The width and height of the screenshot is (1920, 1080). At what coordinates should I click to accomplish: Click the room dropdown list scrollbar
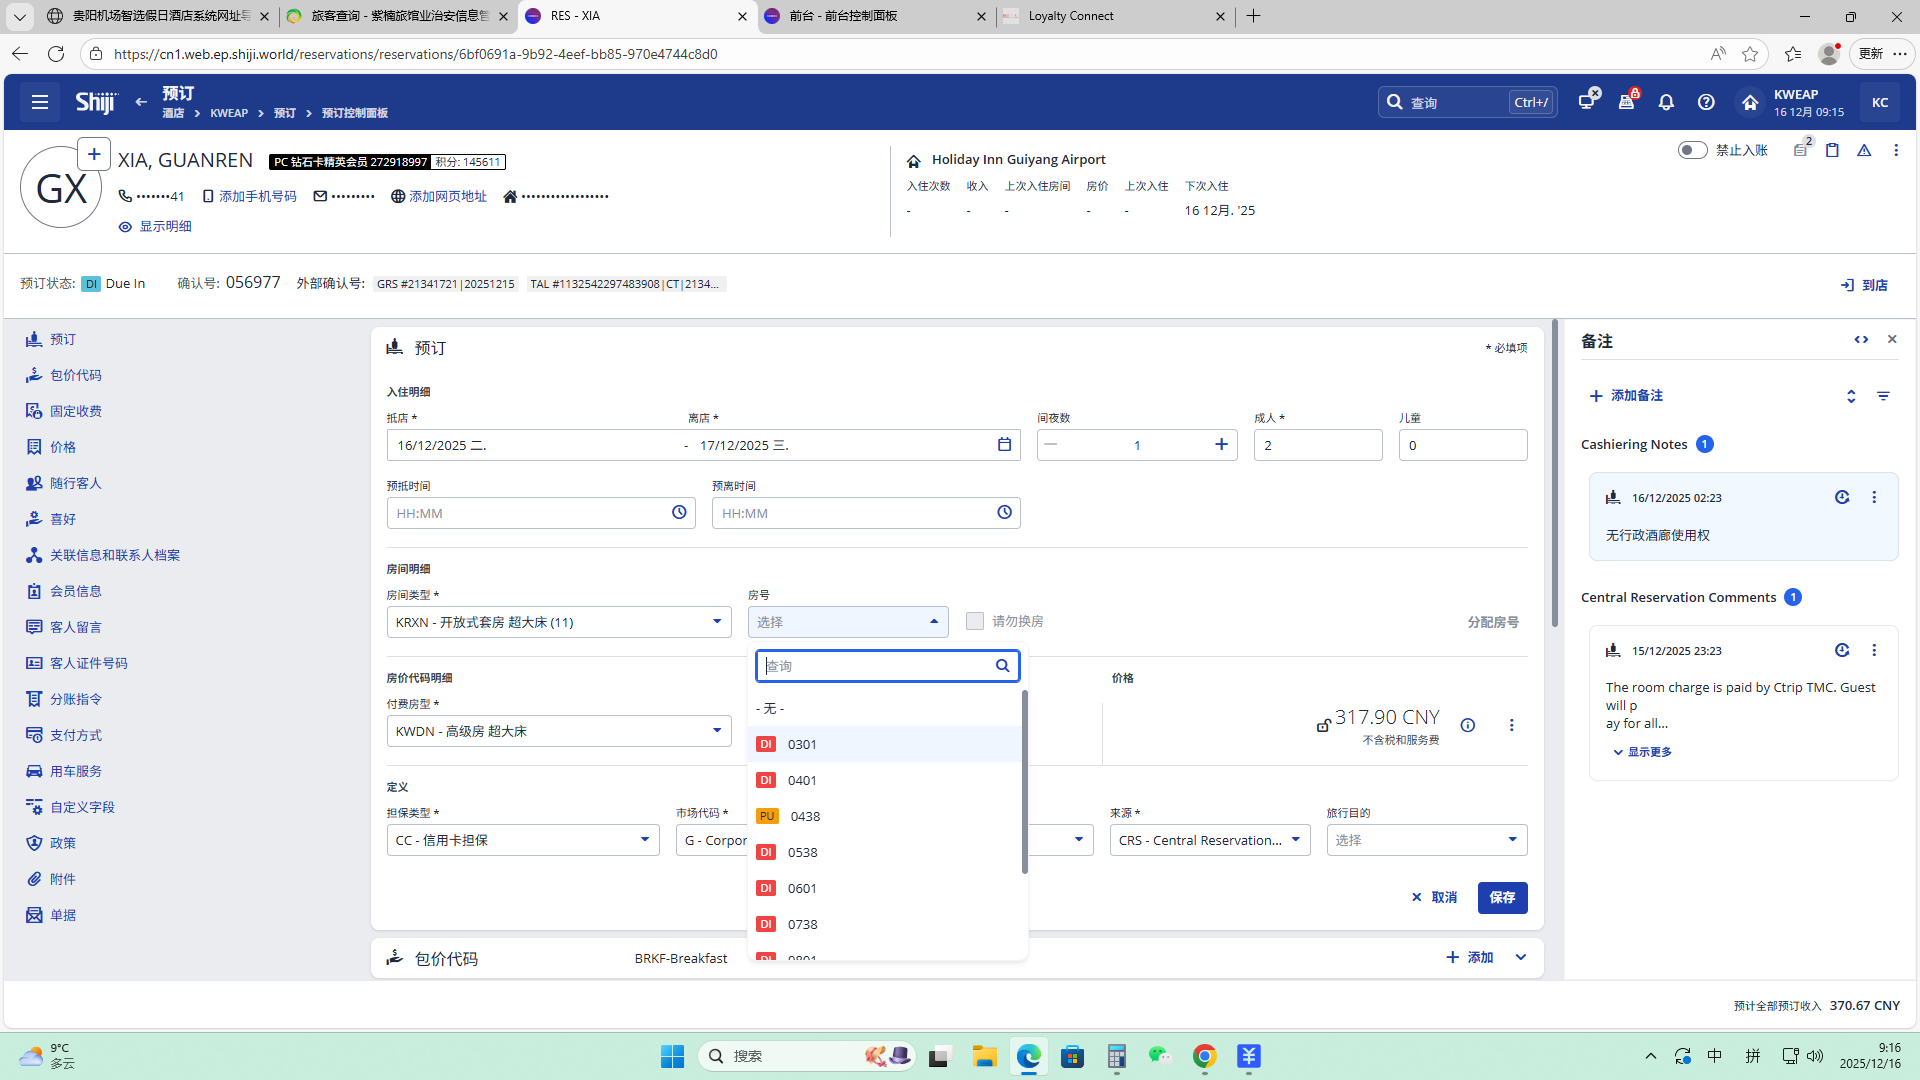1024,780
